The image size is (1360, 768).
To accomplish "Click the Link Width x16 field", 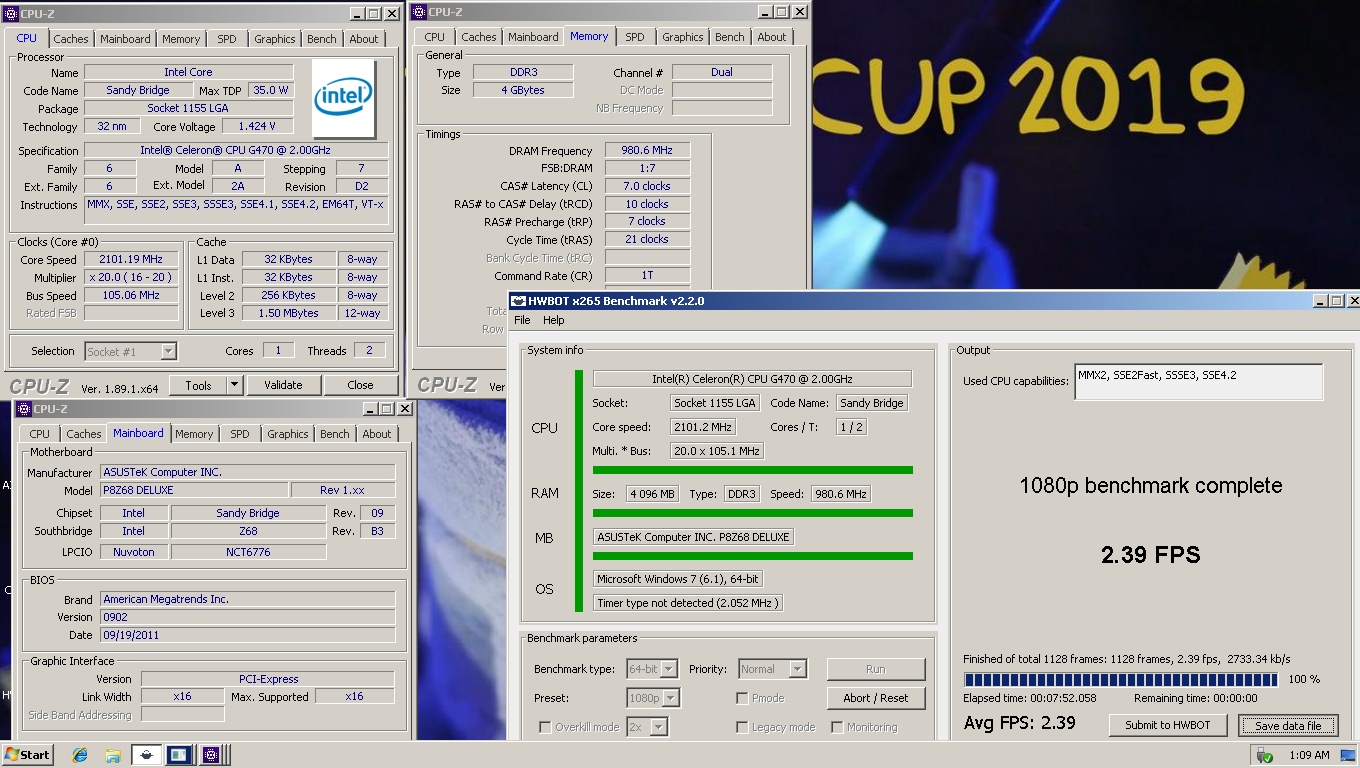I will pos(181,697).
